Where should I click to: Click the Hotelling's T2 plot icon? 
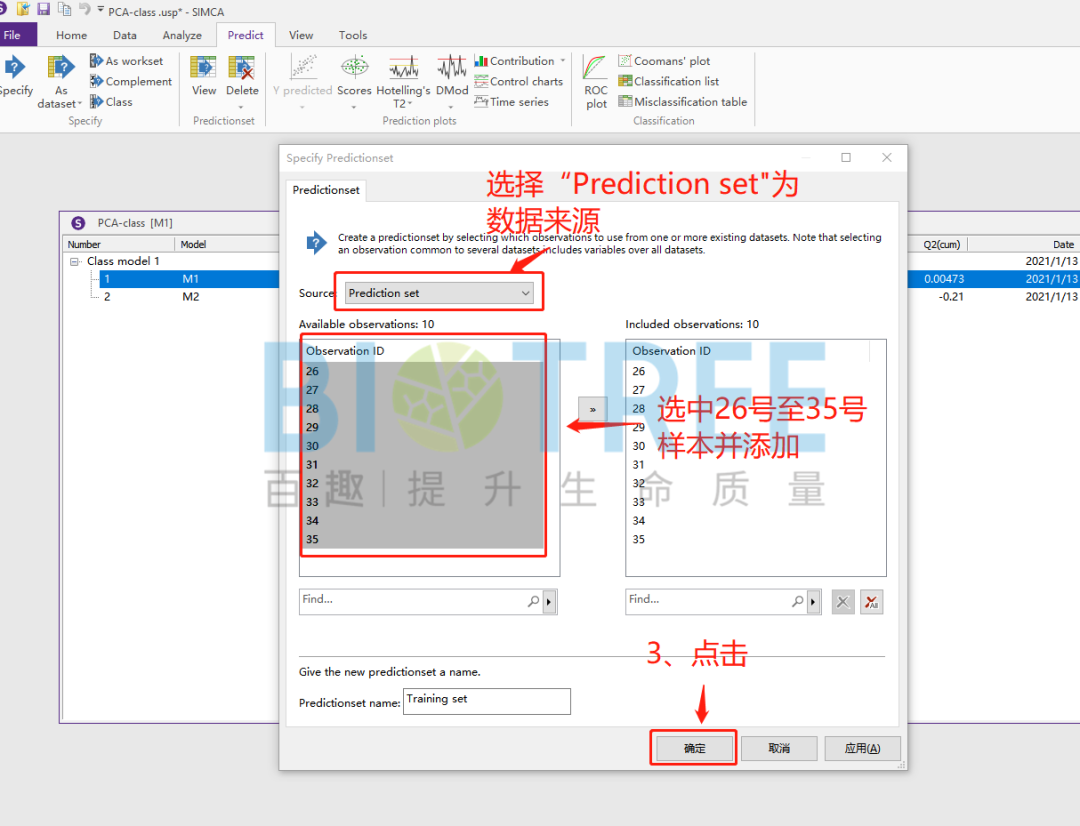pos(404,72)
